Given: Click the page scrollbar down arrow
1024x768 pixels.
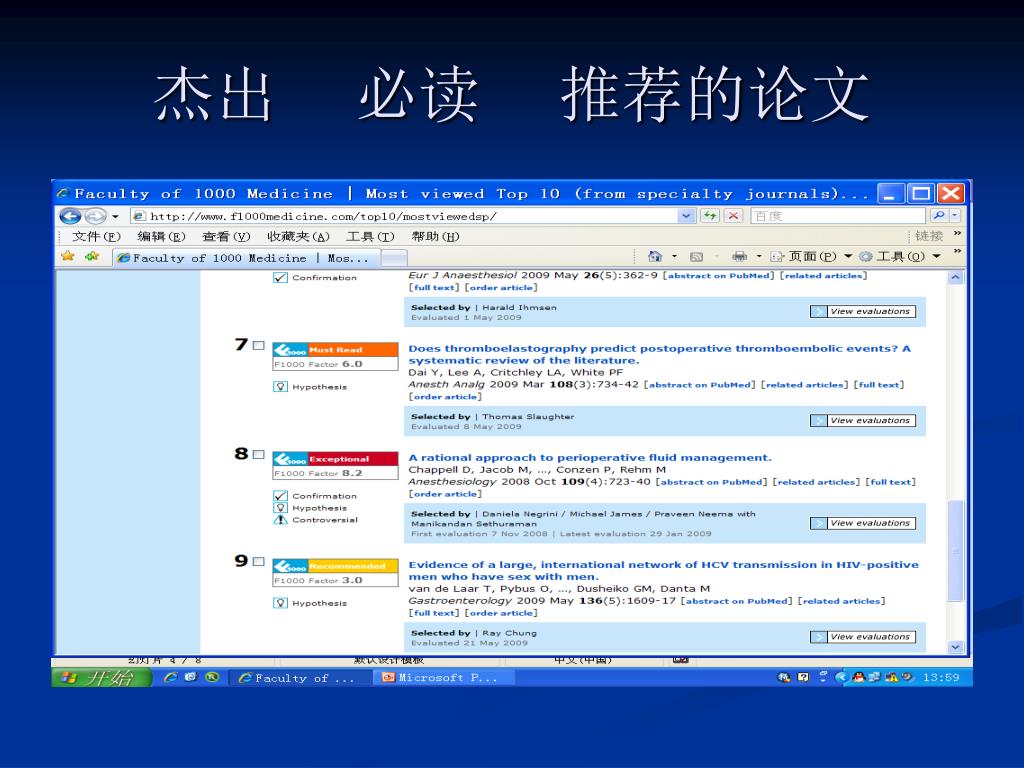Looking at the screenshot, I should pos(955,647).
